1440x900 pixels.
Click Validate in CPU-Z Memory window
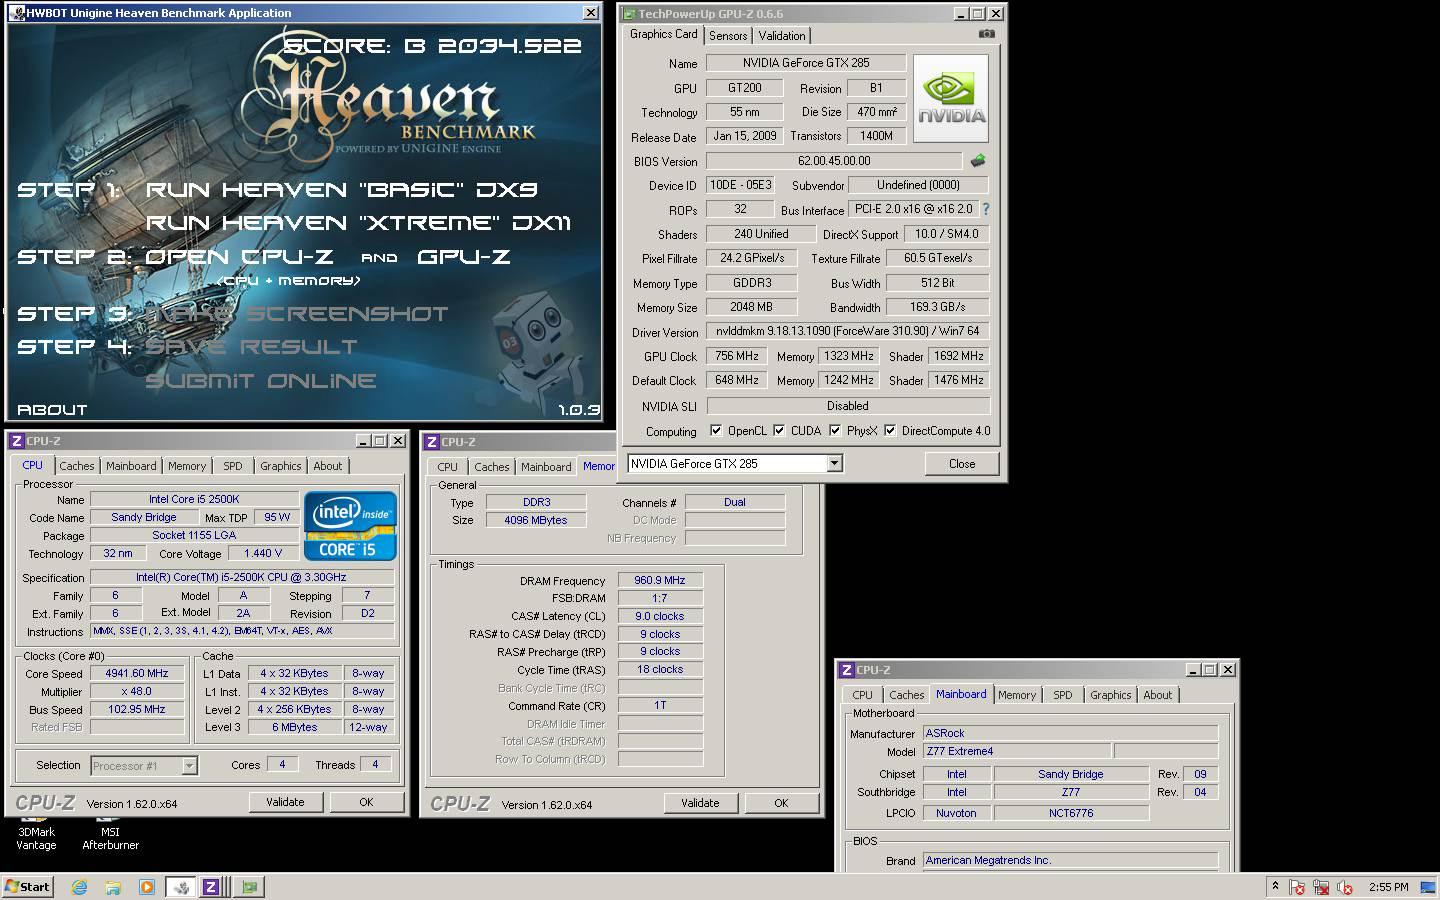click(700, 803)
